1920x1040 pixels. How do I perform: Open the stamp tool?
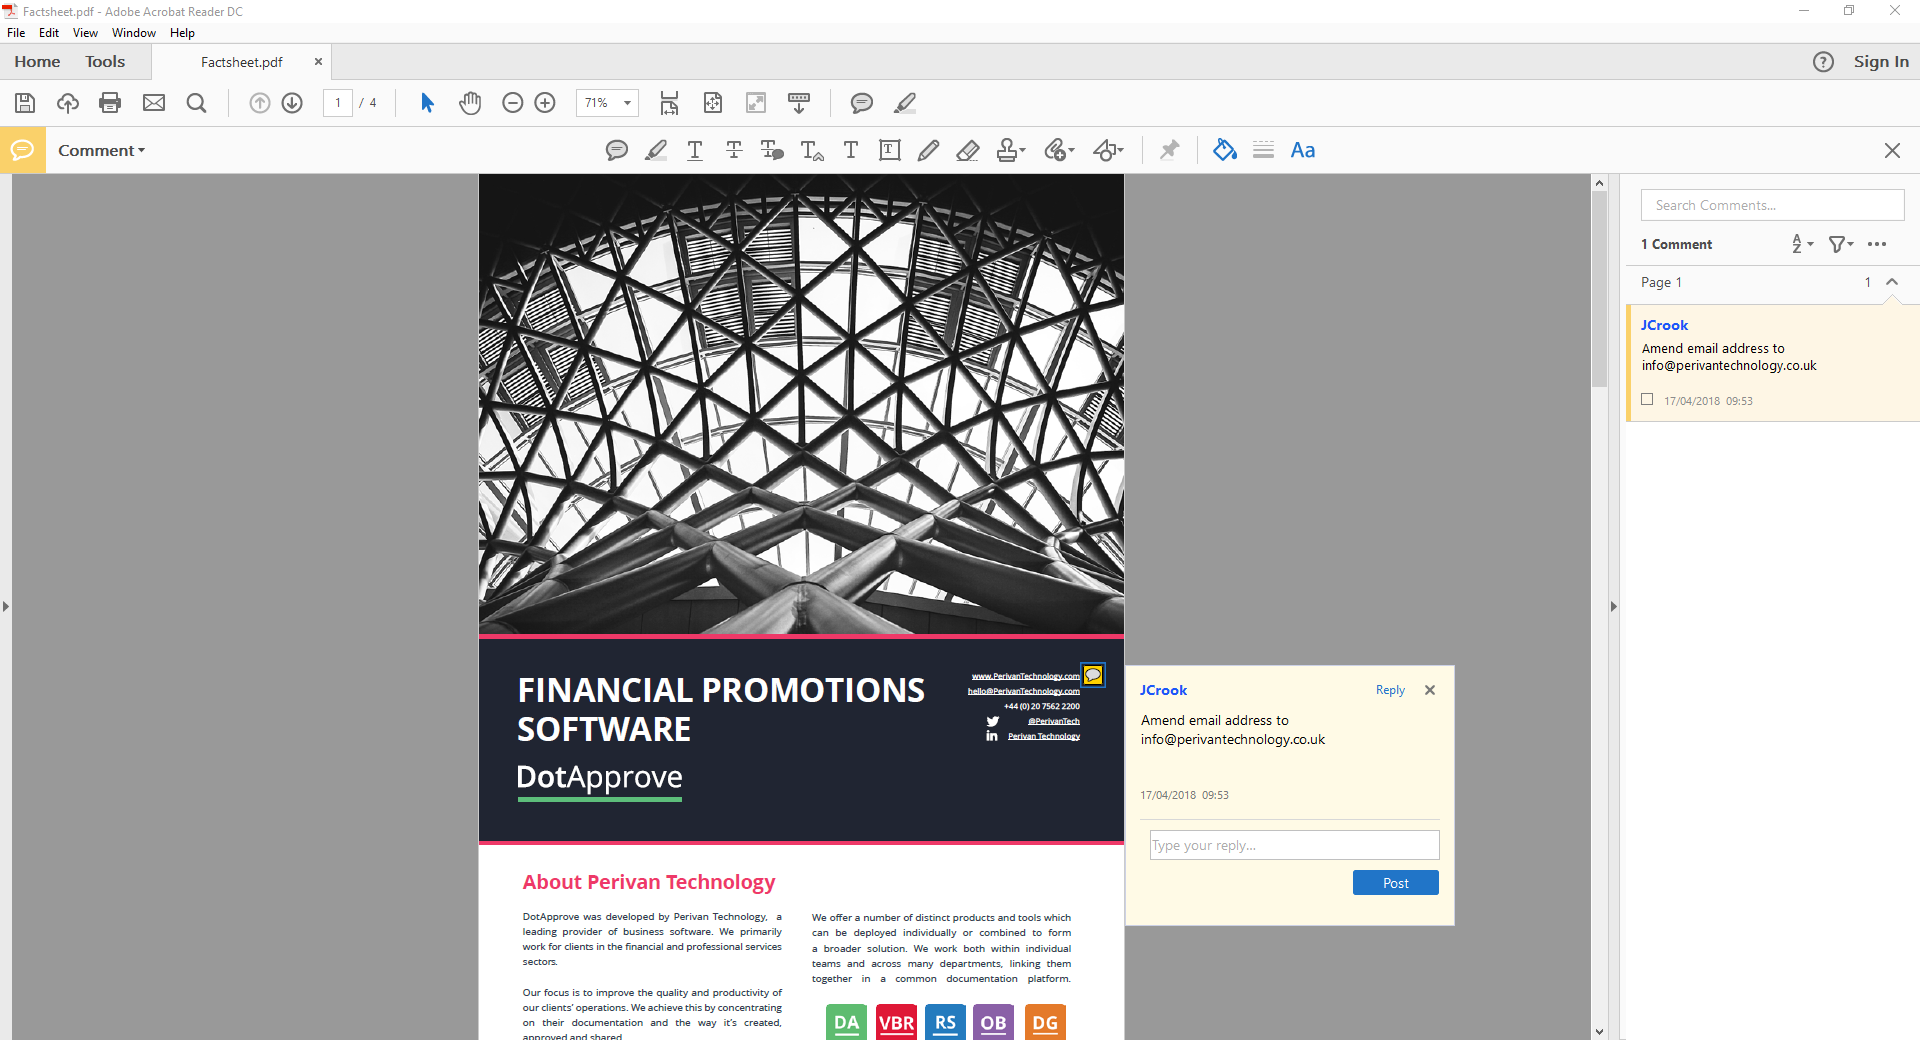point(1011,150)
